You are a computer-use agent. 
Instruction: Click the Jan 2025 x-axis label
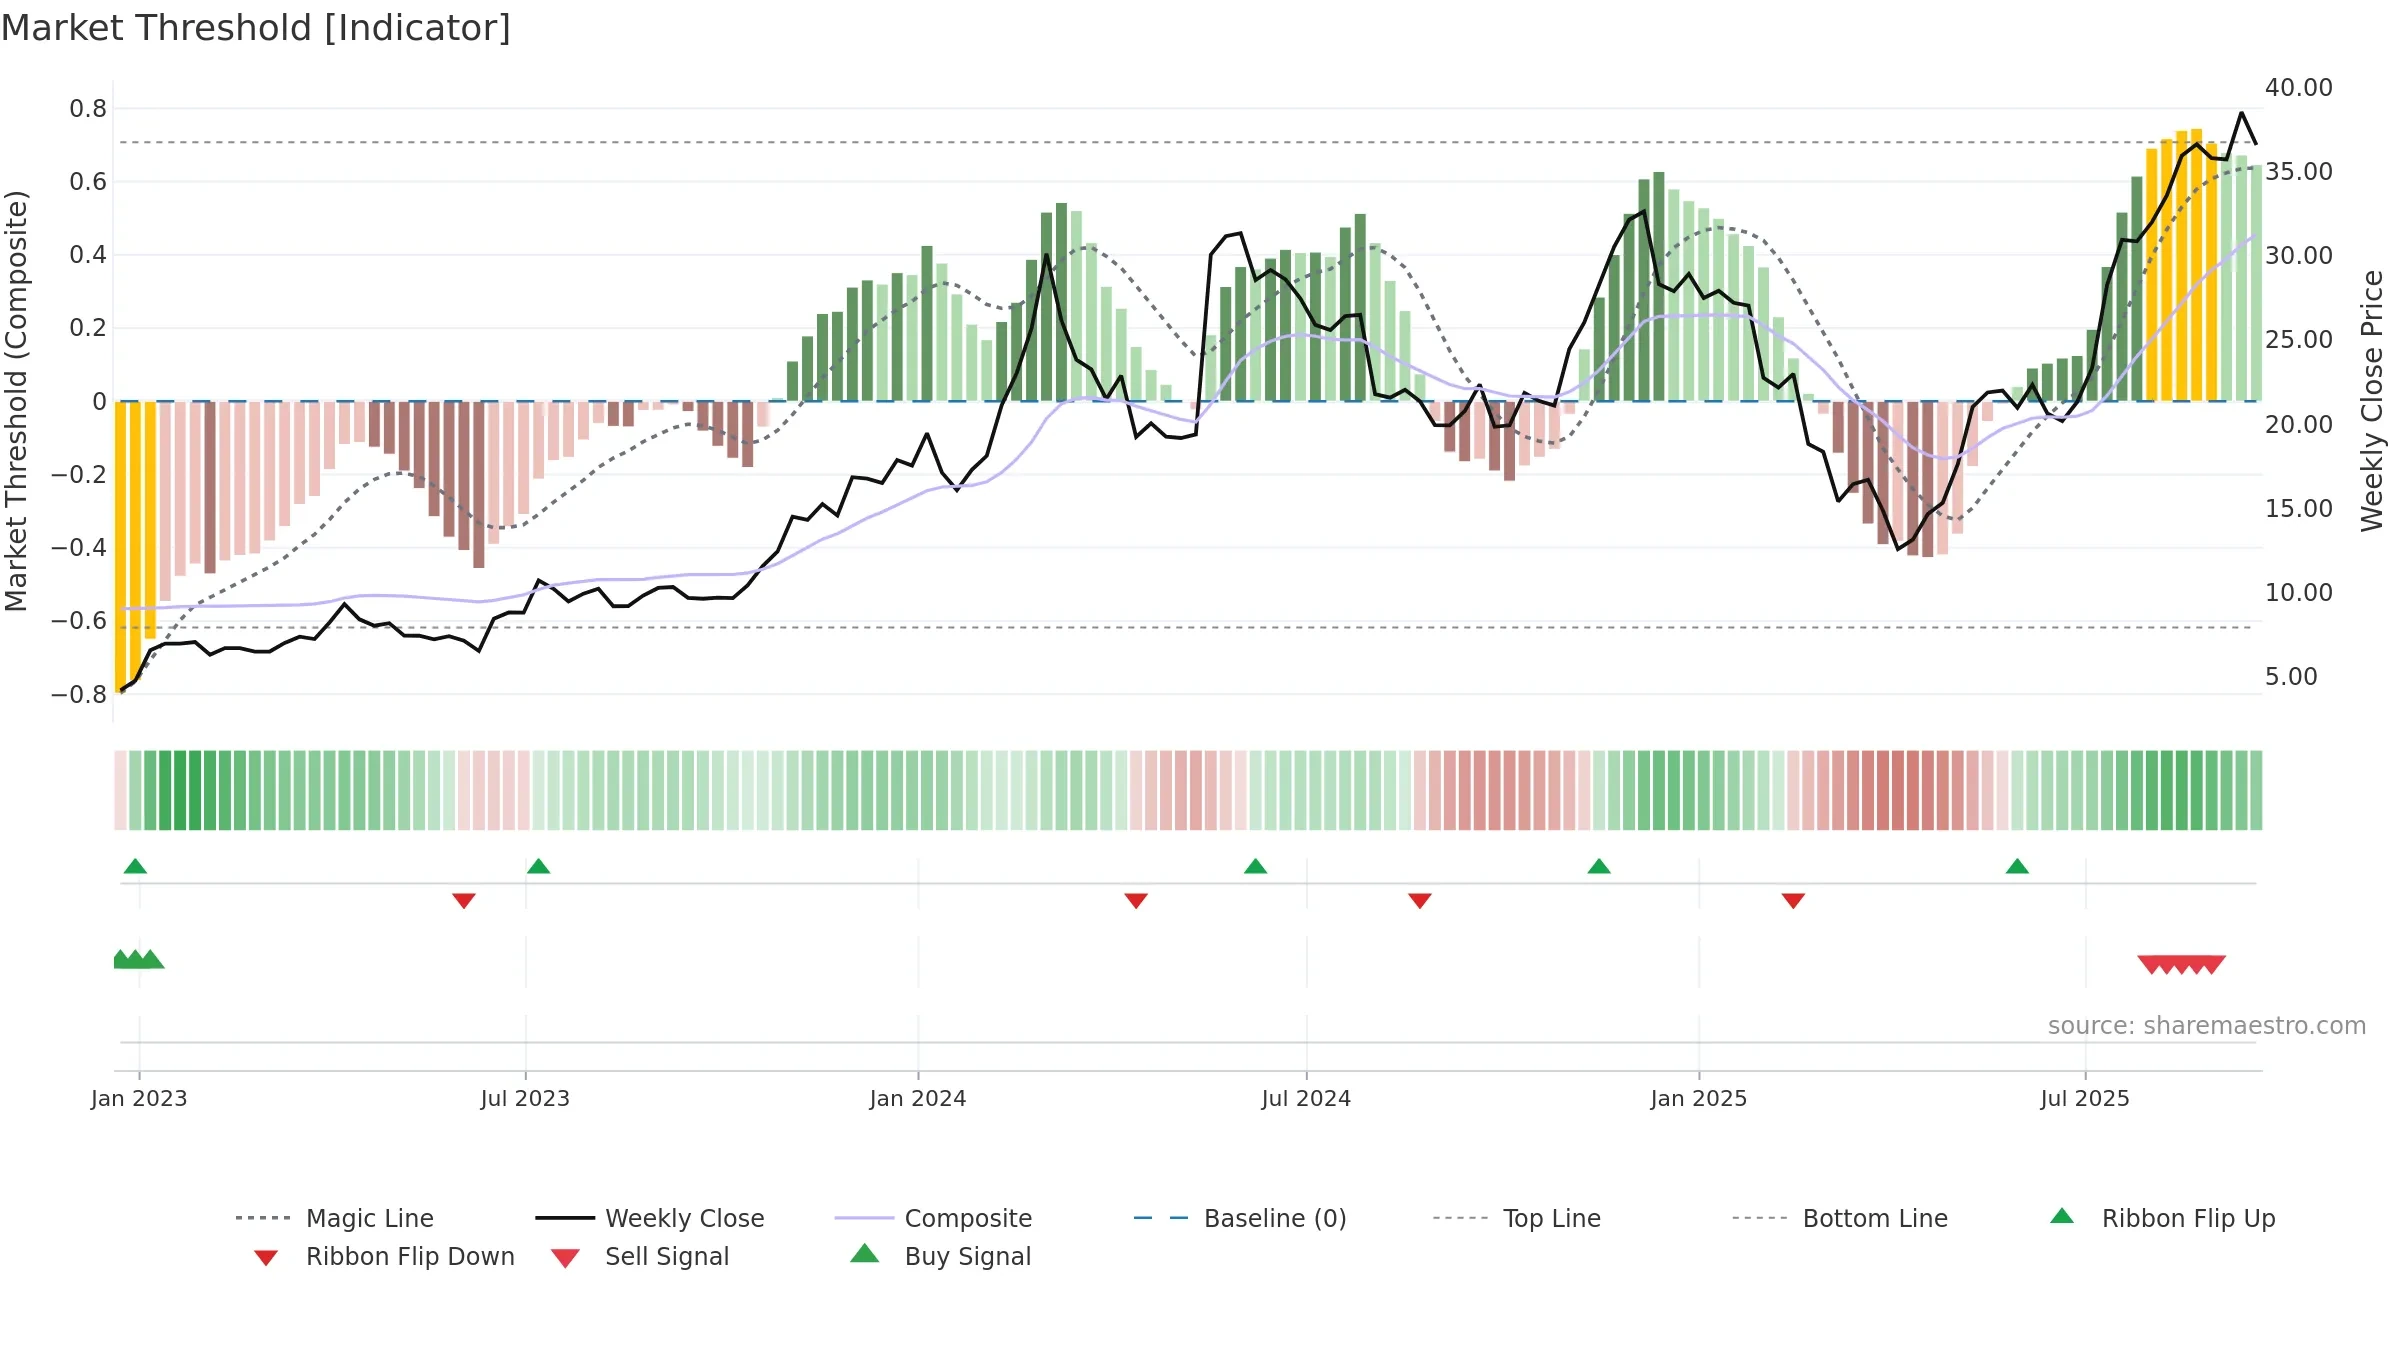[x=1698, y=1098]
